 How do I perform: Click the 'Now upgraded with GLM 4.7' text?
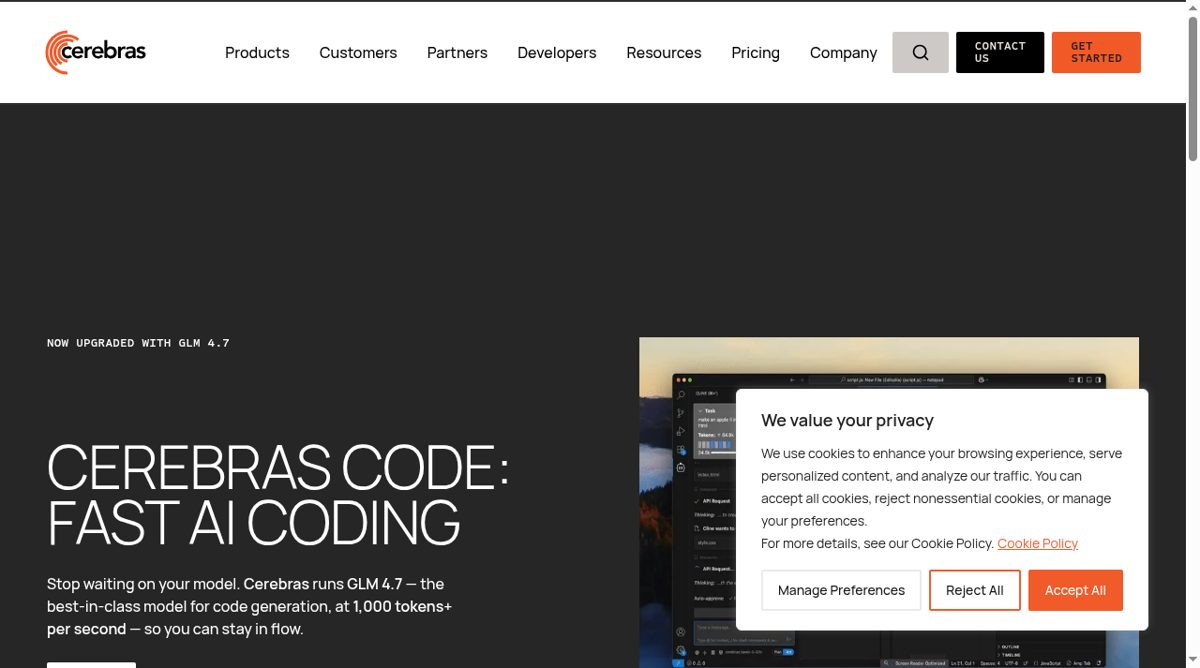click(138, 343)
